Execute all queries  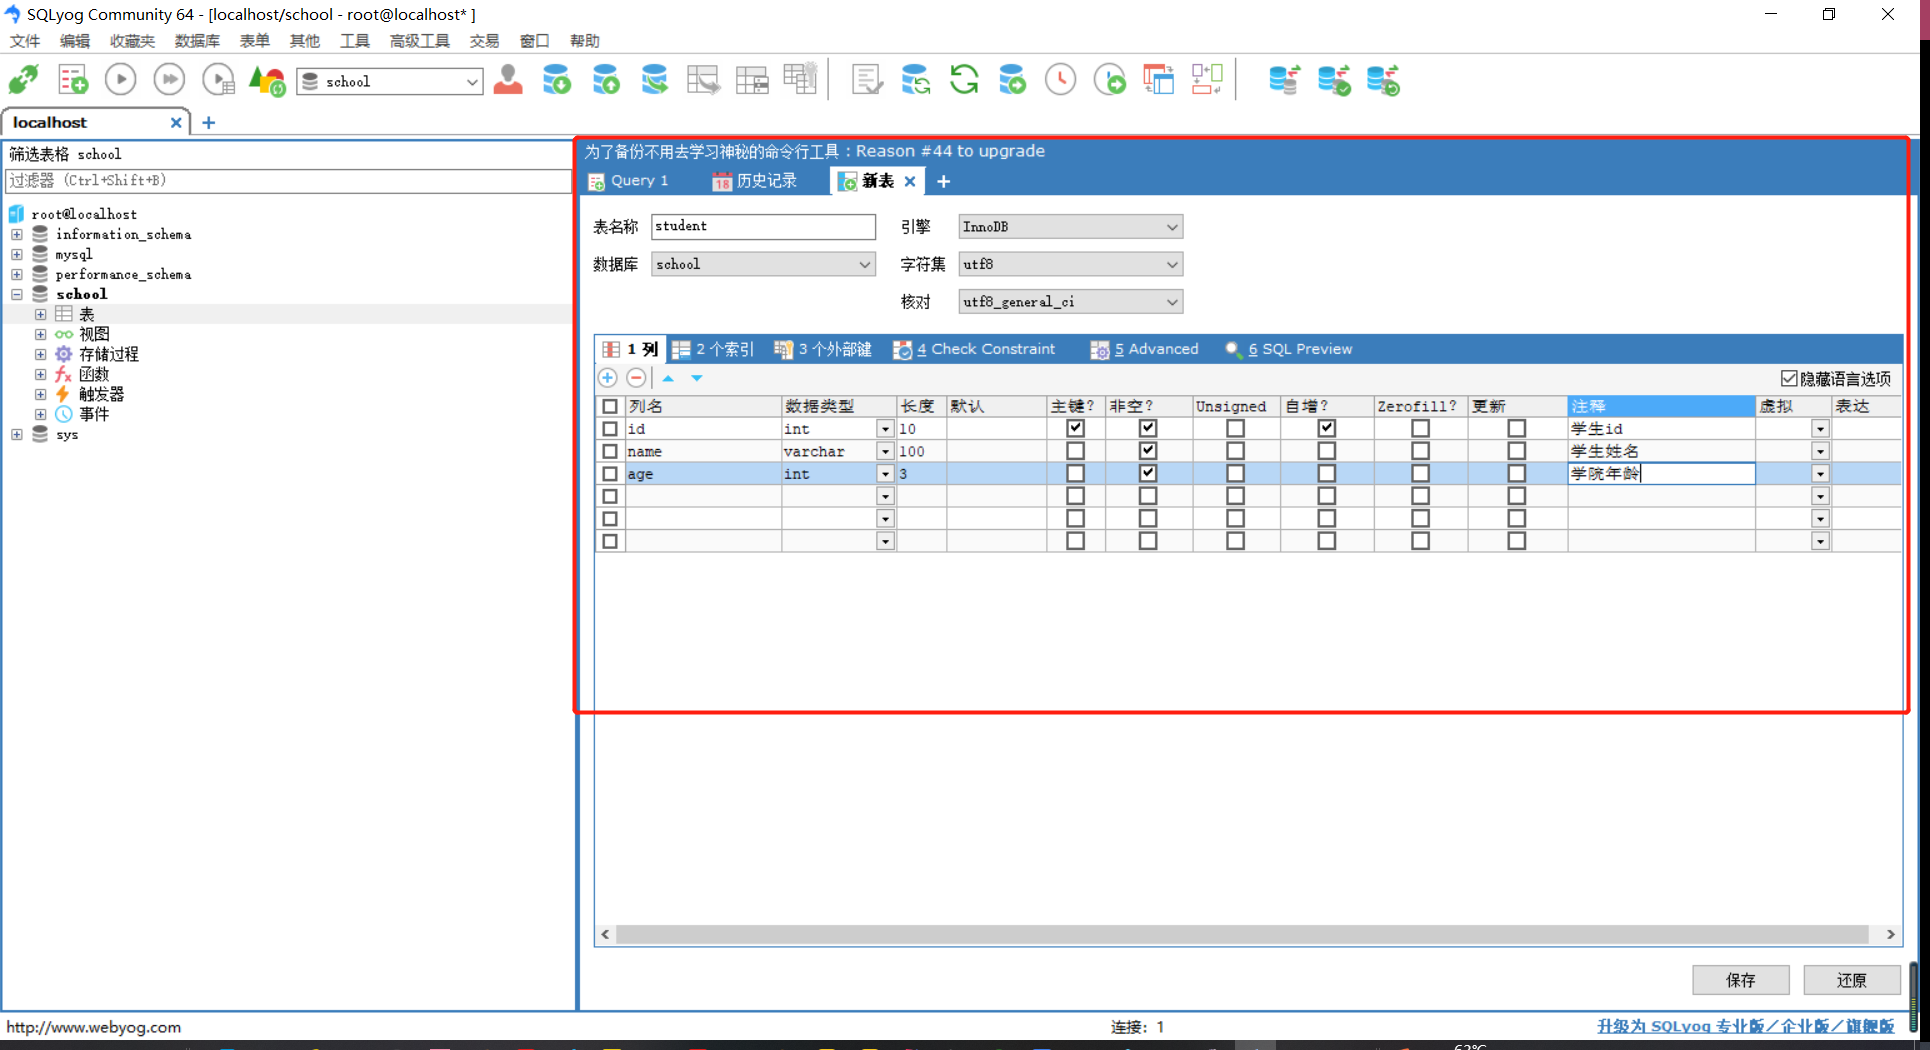click(169, 79)
